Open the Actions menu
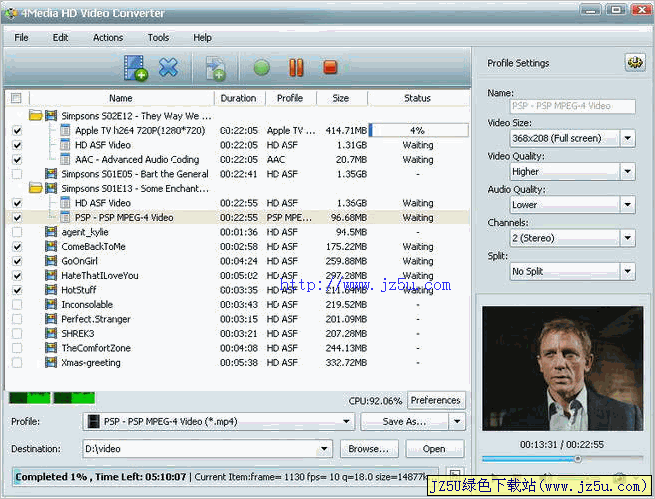 click(x=108, y=38)
